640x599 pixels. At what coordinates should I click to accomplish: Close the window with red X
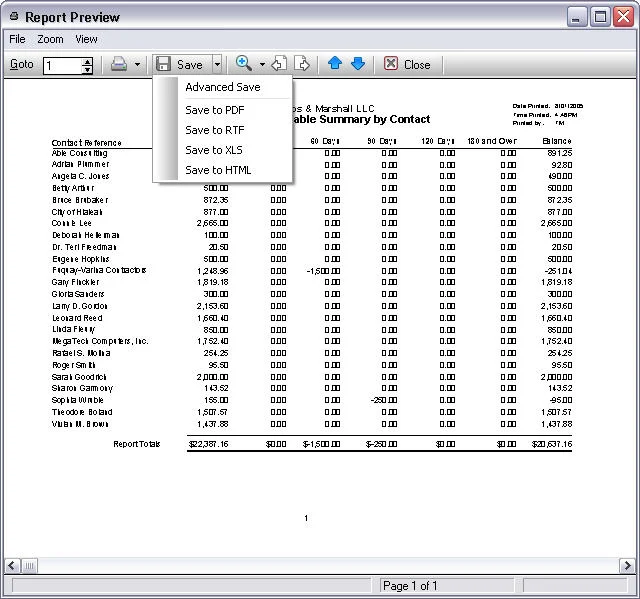point(624,17)
